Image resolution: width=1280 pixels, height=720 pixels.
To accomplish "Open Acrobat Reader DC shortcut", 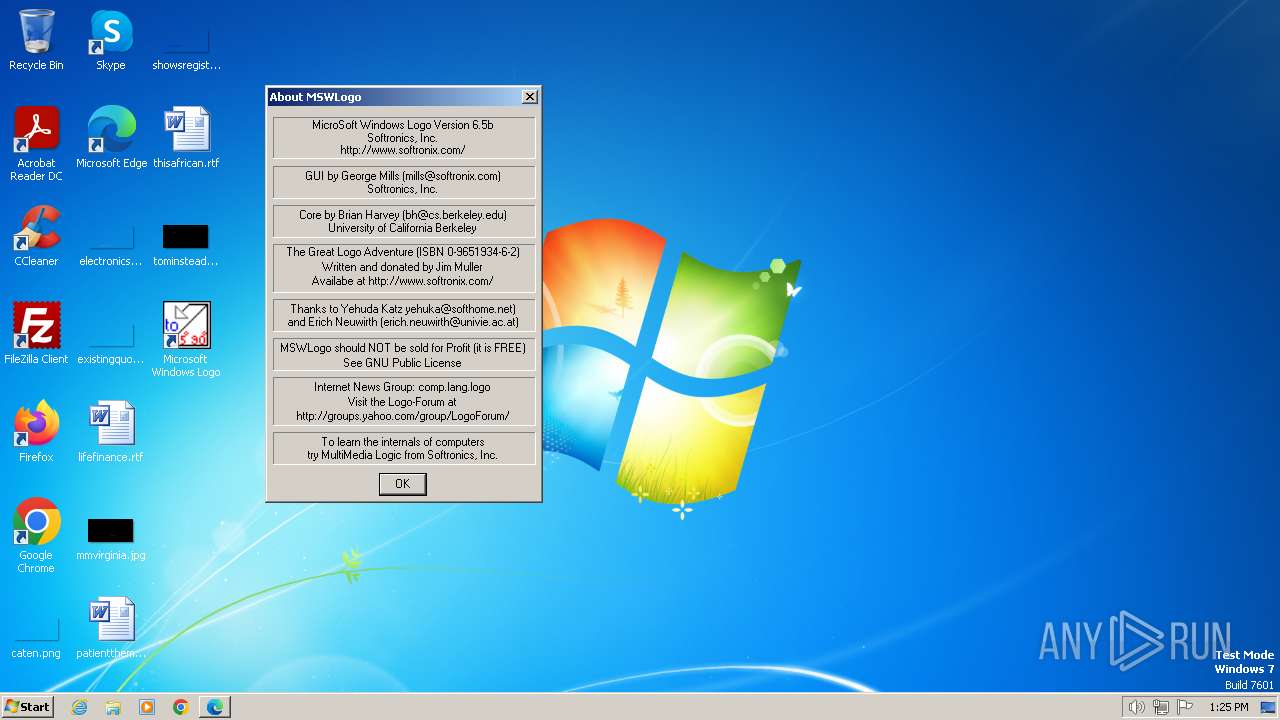I will click(36, 144).
